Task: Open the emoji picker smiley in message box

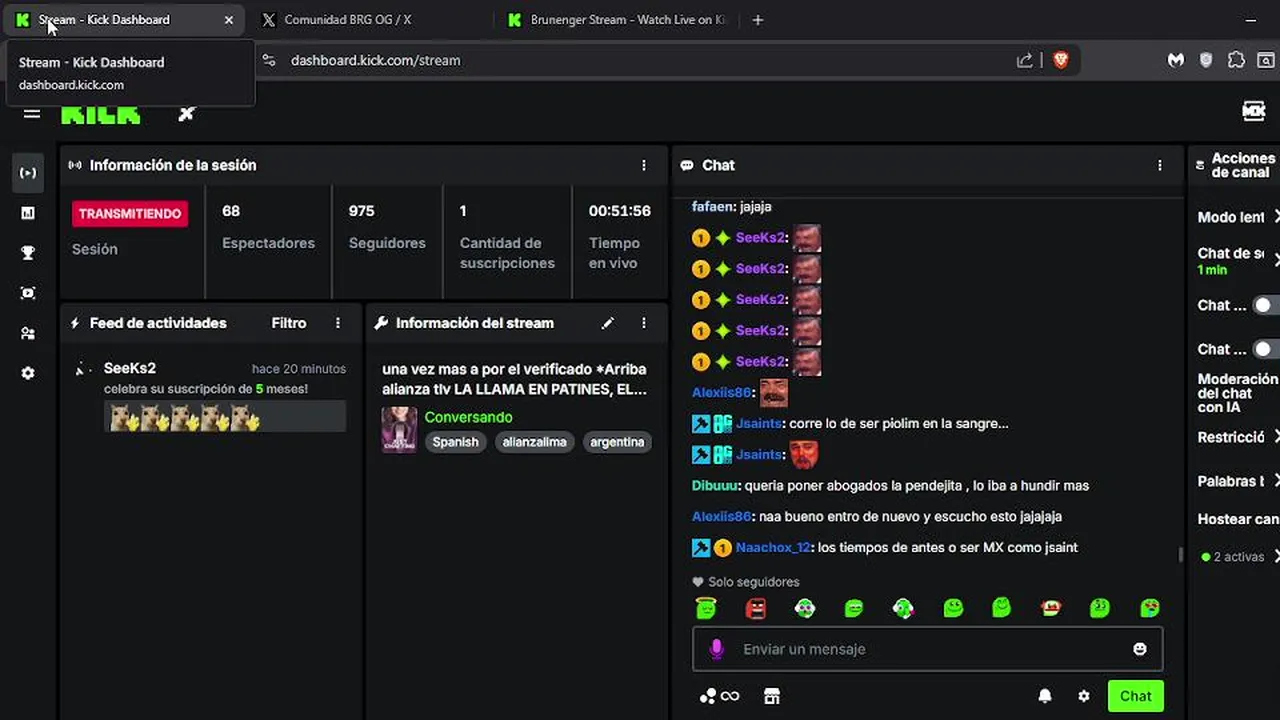Action: pyautogui.click(x=1139, y=649)
